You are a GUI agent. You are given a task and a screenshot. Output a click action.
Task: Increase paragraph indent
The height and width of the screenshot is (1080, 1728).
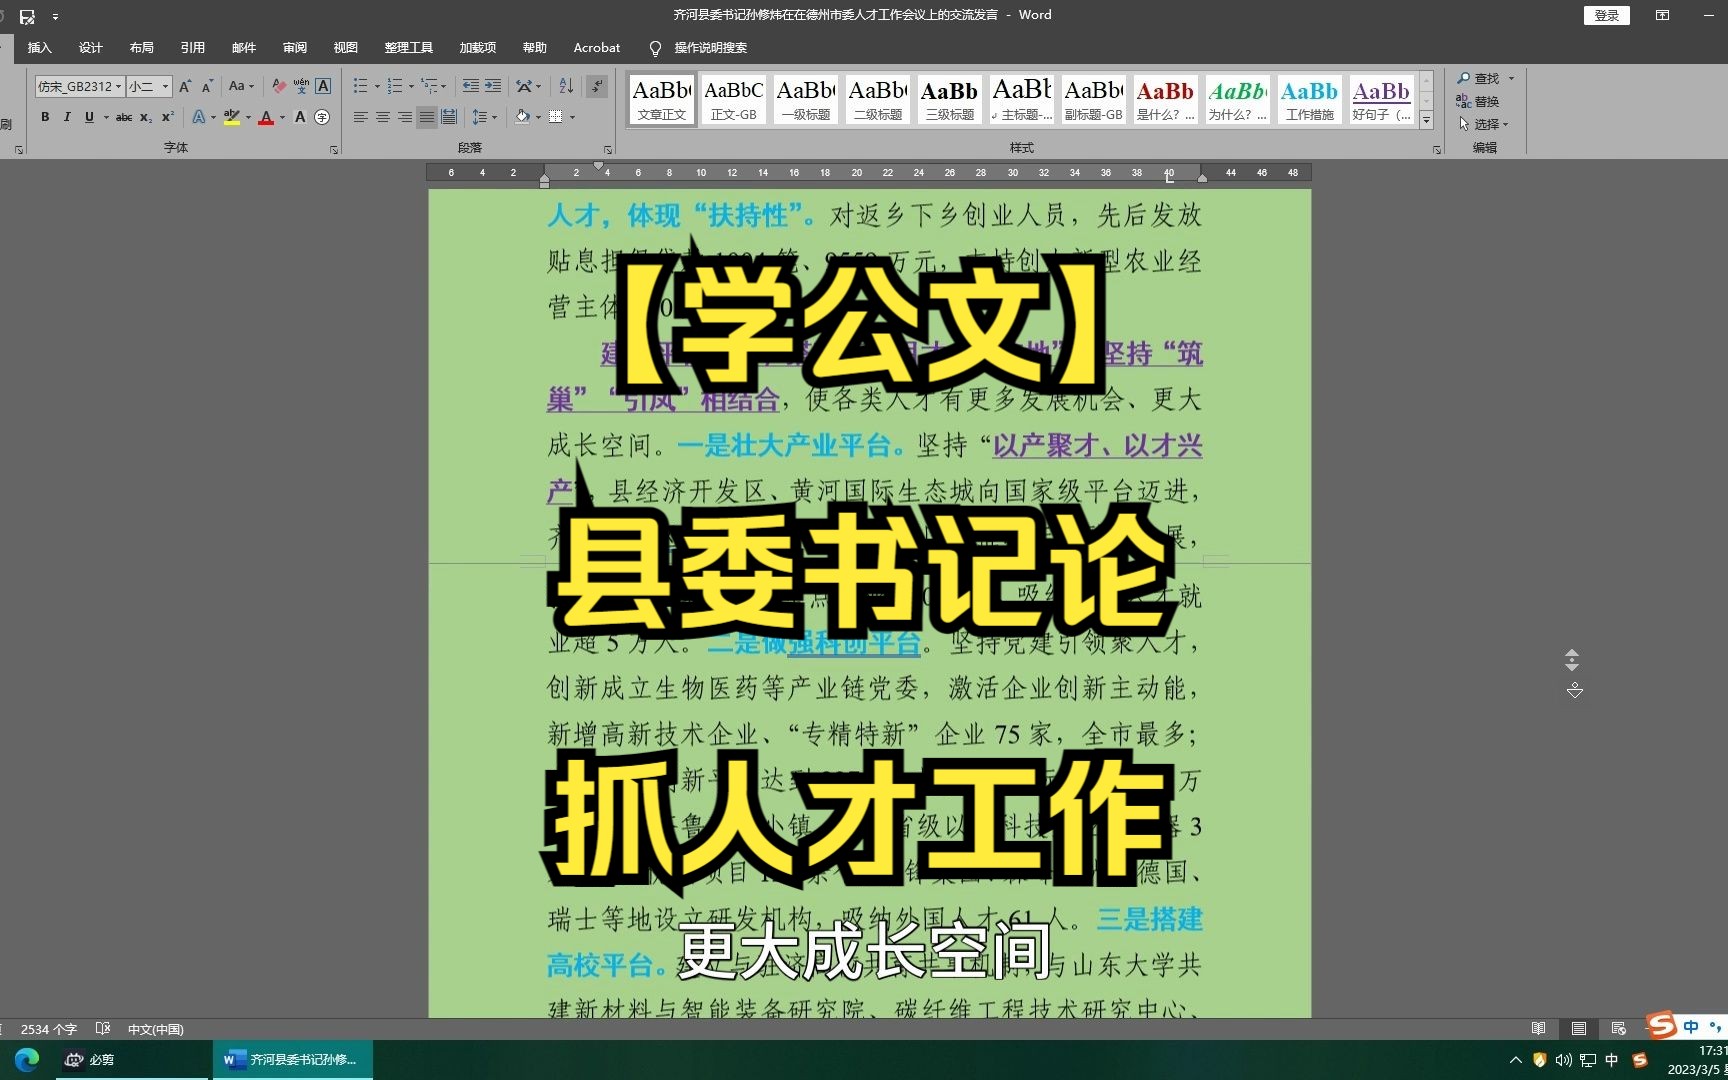[x=493, y=86]
